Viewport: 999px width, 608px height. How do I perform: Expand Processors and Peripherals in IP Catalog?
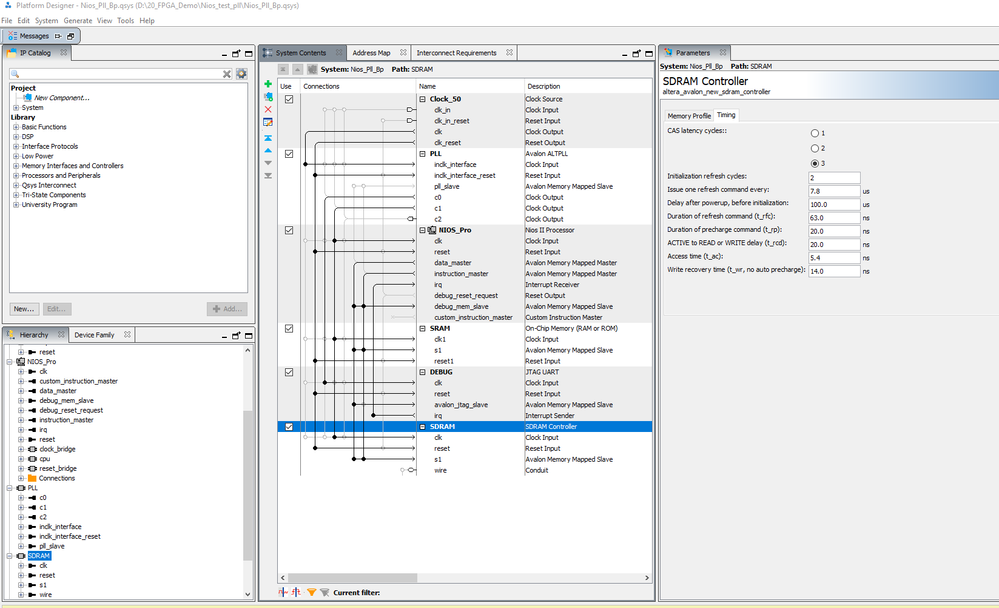[x=16, y=176]
